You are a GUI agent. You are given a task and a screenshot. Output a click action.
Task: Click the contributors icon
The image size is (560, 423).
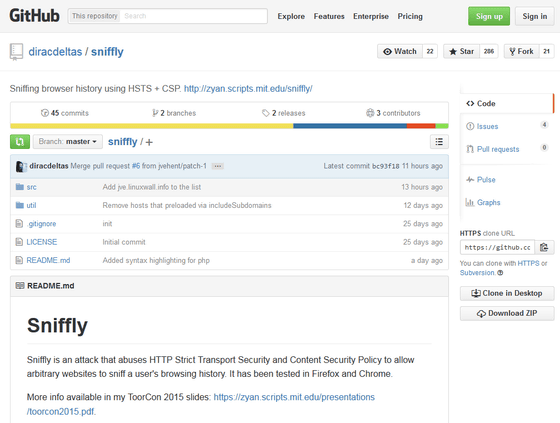tap(370, 113)
